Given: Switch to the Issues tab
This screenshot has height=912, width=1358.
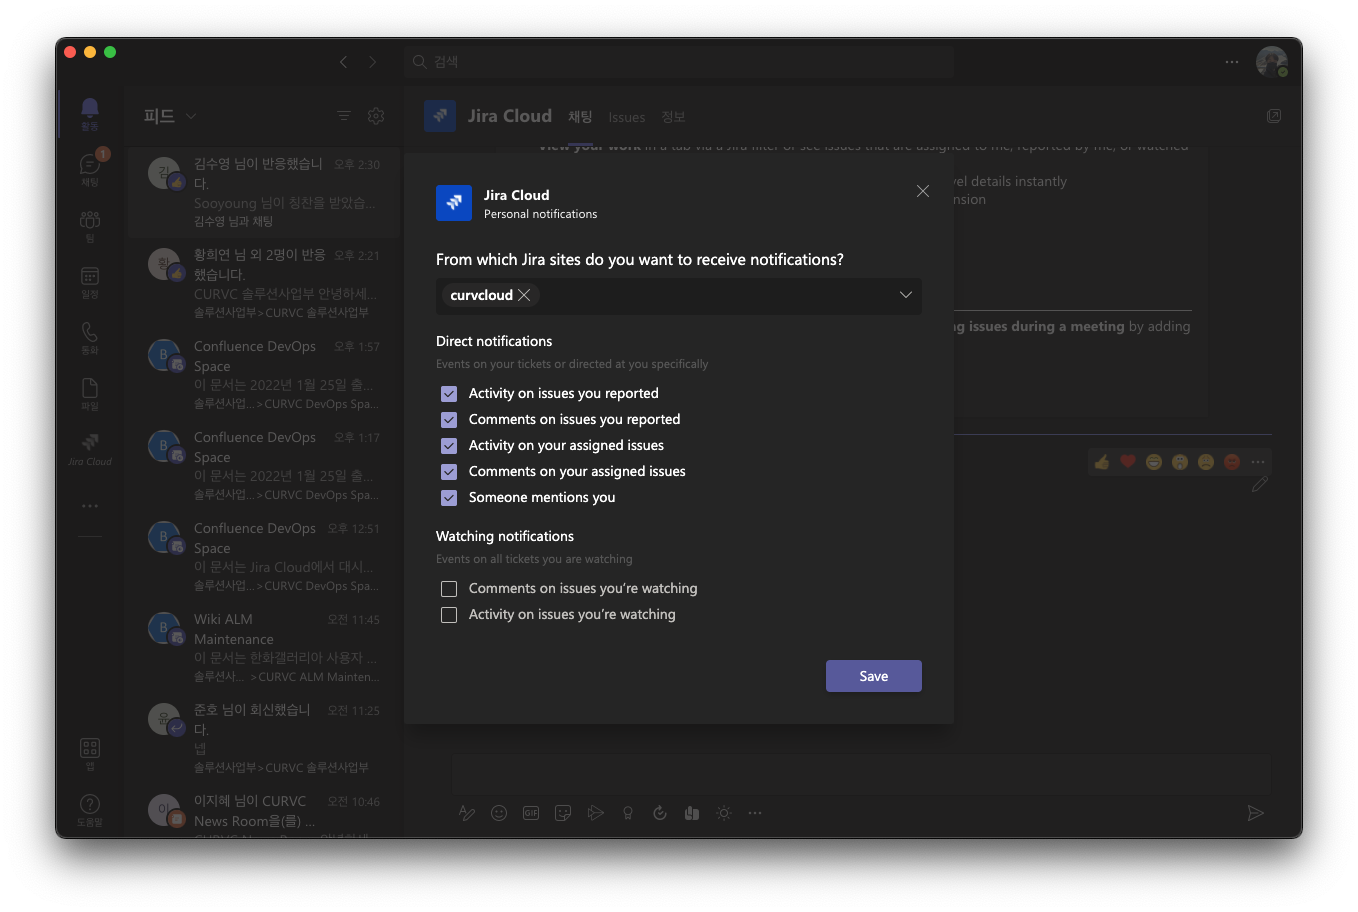Looking at the screenshot, I should pyautogui.click(x=627, y=117).
